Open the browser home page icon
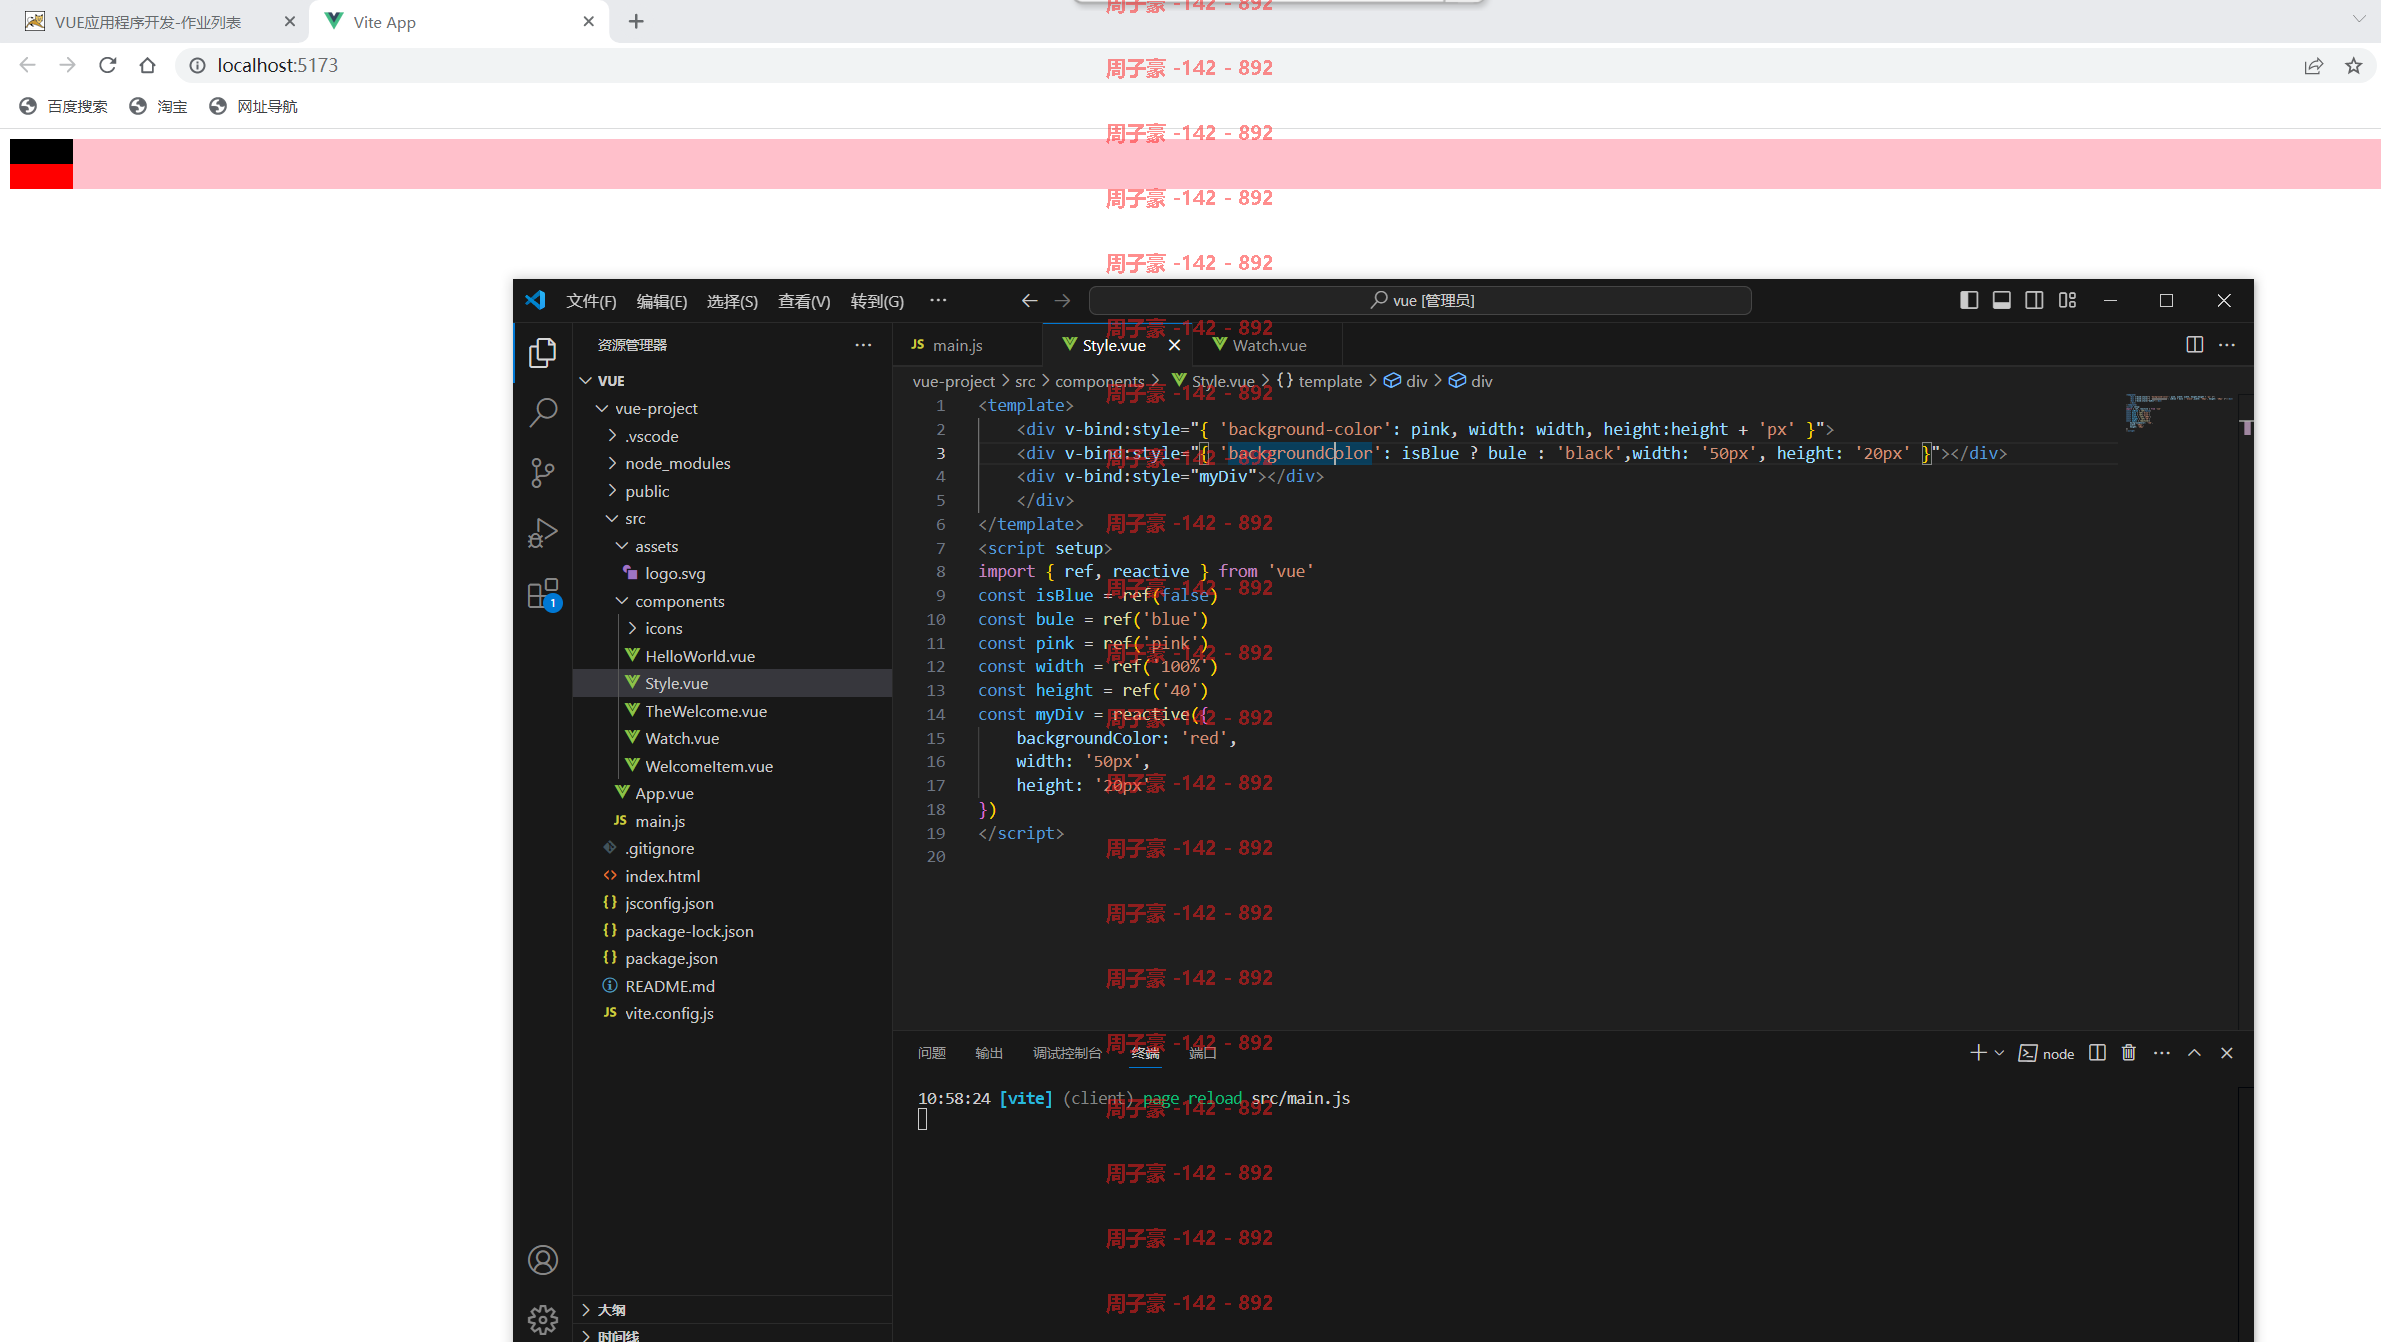The image size is (2381, 1342). pyautogui.click(x=148, y=65)
